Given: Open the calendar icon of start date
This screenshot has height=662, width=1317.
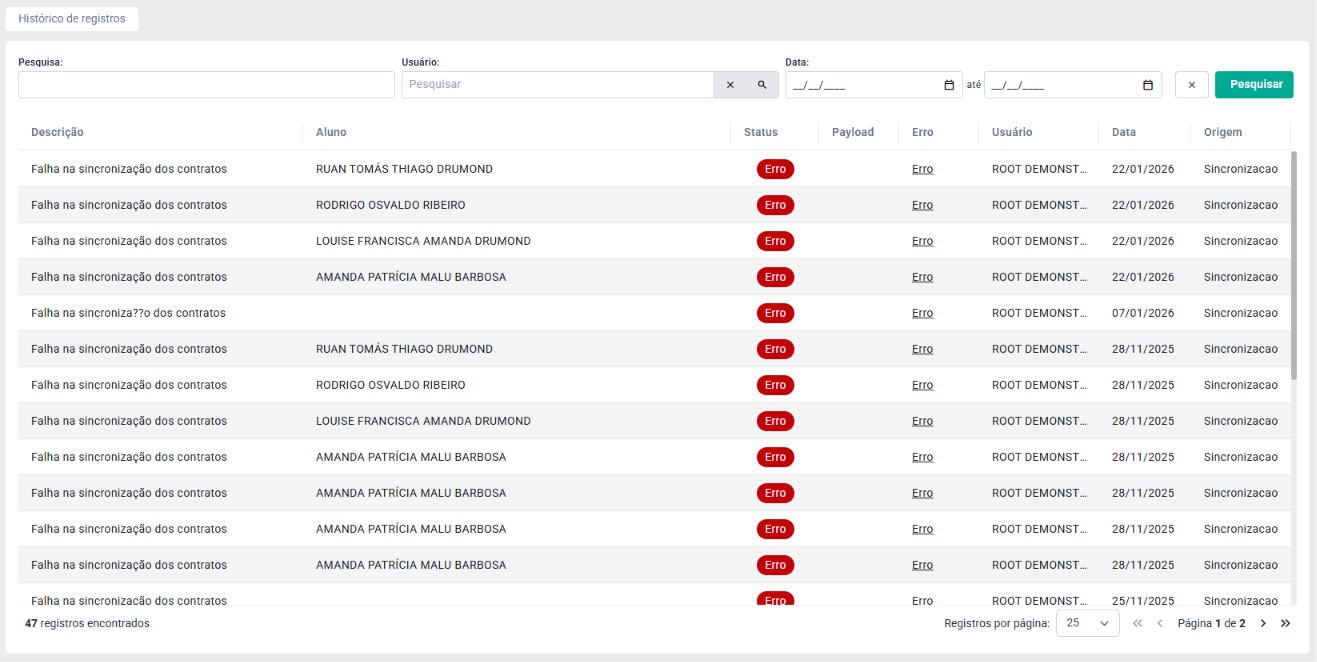Looking at the screenshot, I should pyautogui.click(x=949, y=85).
